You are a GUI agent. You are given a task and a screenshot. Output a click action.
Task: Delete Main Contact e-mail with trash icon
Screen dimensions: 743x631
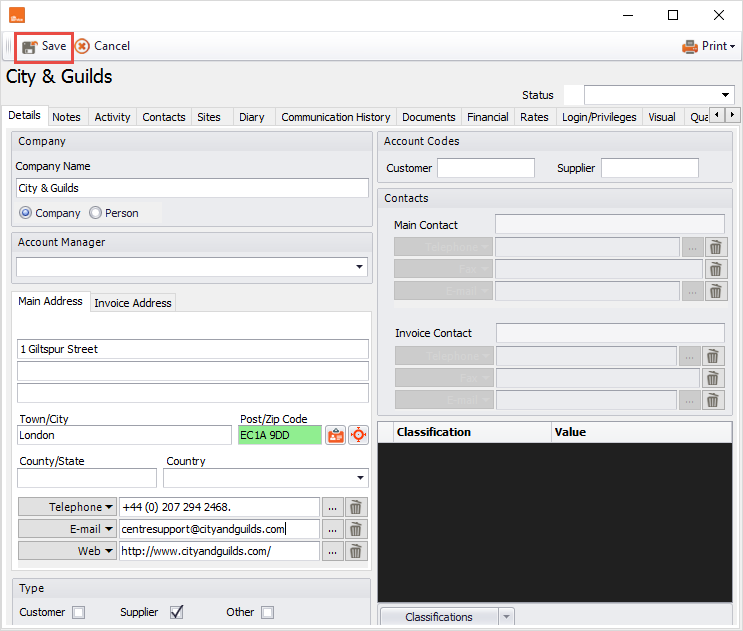[716, 291]
